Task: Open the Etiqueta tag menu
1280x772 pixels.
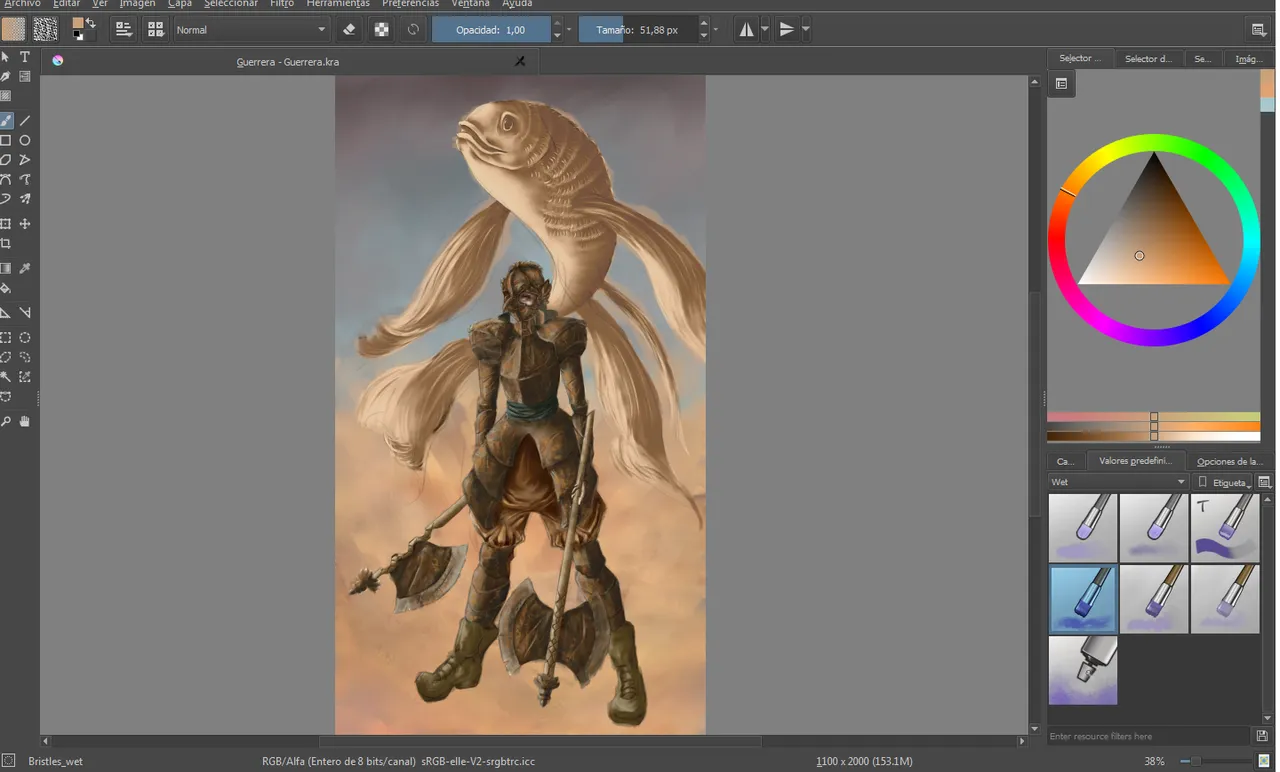Action: pos(1224,482)
